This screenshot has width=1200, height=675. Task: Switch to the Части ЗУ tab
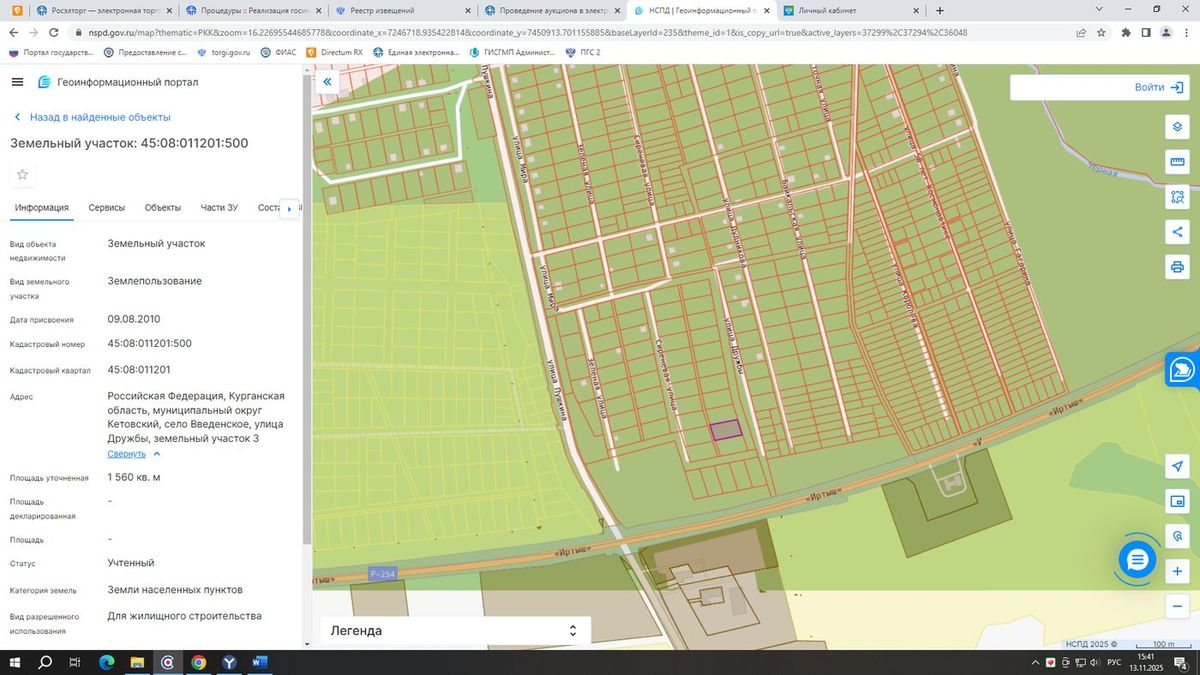(219, 208)
